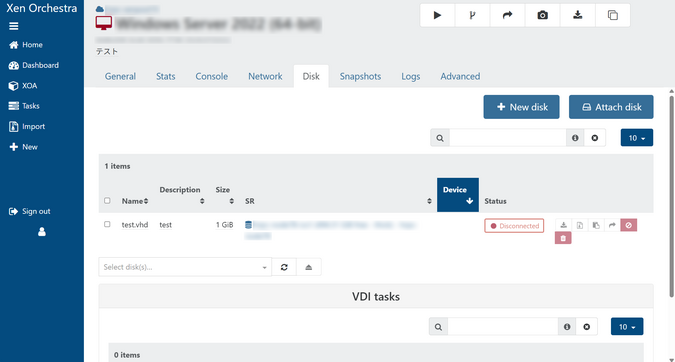Open the user profile icon in sidebar

[x=42, y=232]
